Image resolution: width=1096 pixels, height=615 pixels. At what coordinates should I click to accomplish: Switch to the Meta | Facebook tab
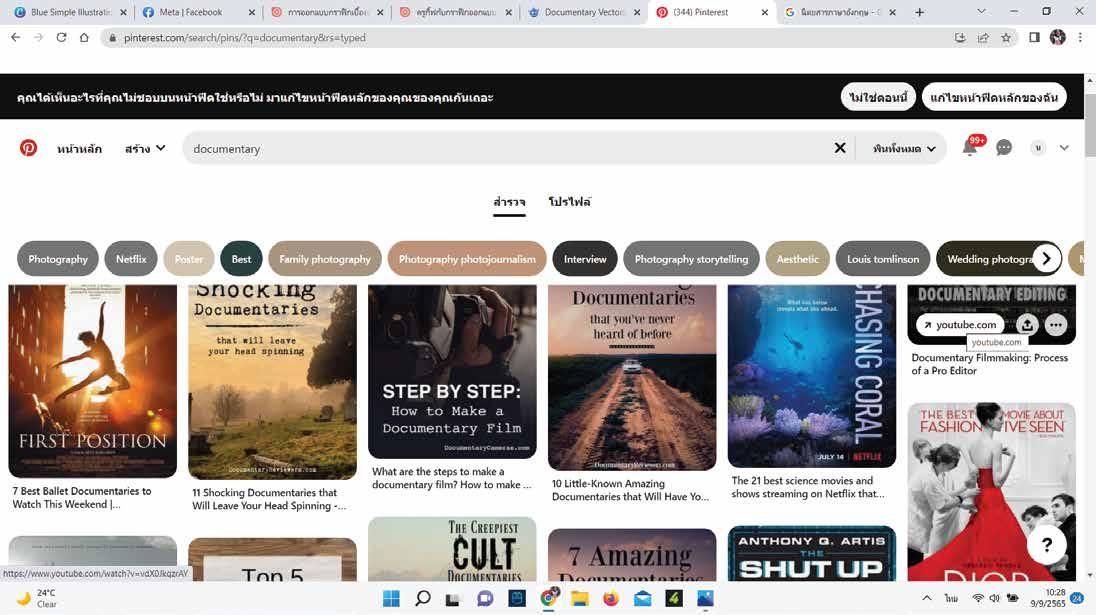(198, 12)
